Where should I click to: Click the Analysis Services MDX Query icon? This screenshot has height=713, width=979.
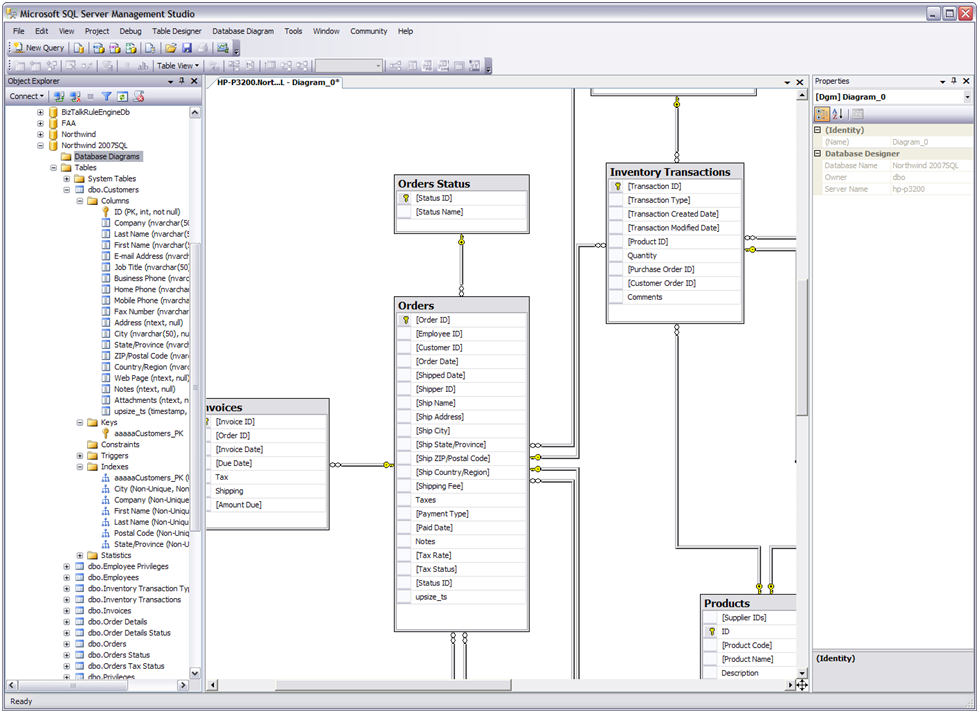pos(99,47)
